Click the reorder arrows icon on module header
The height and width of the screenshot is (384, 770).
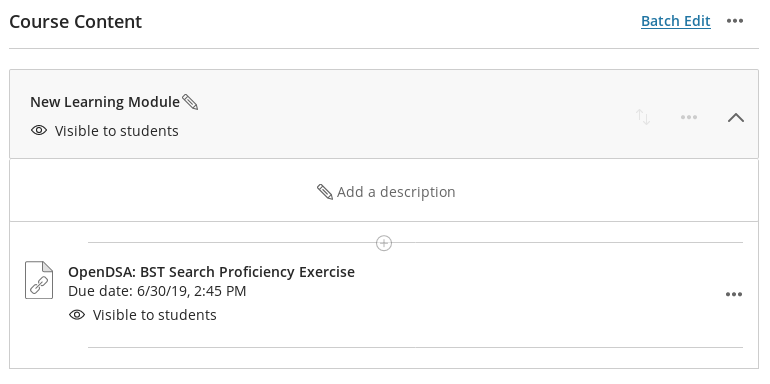[643, 117]
